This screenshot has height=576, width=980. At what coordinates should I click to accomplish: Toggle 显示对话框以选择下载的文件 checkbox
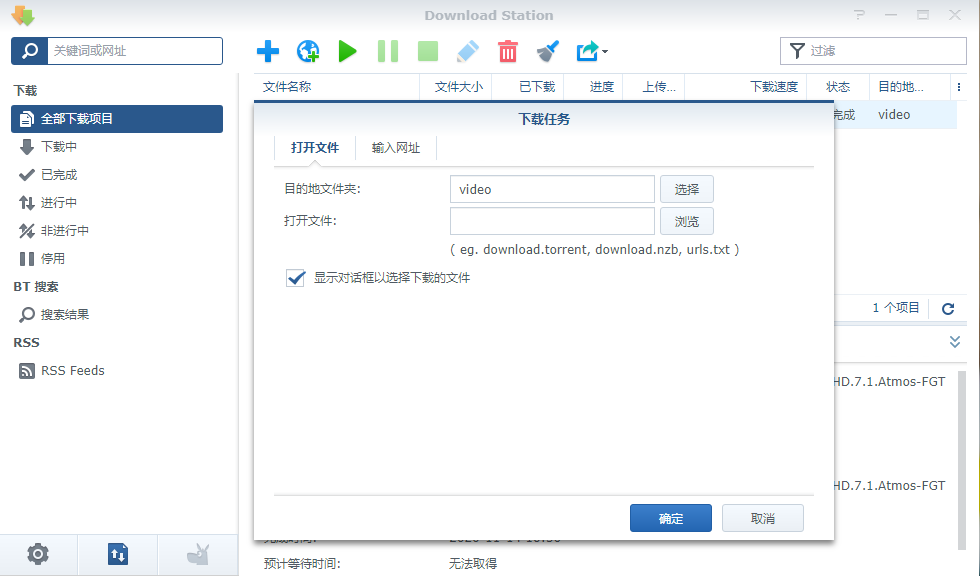(x=296, y=278)
